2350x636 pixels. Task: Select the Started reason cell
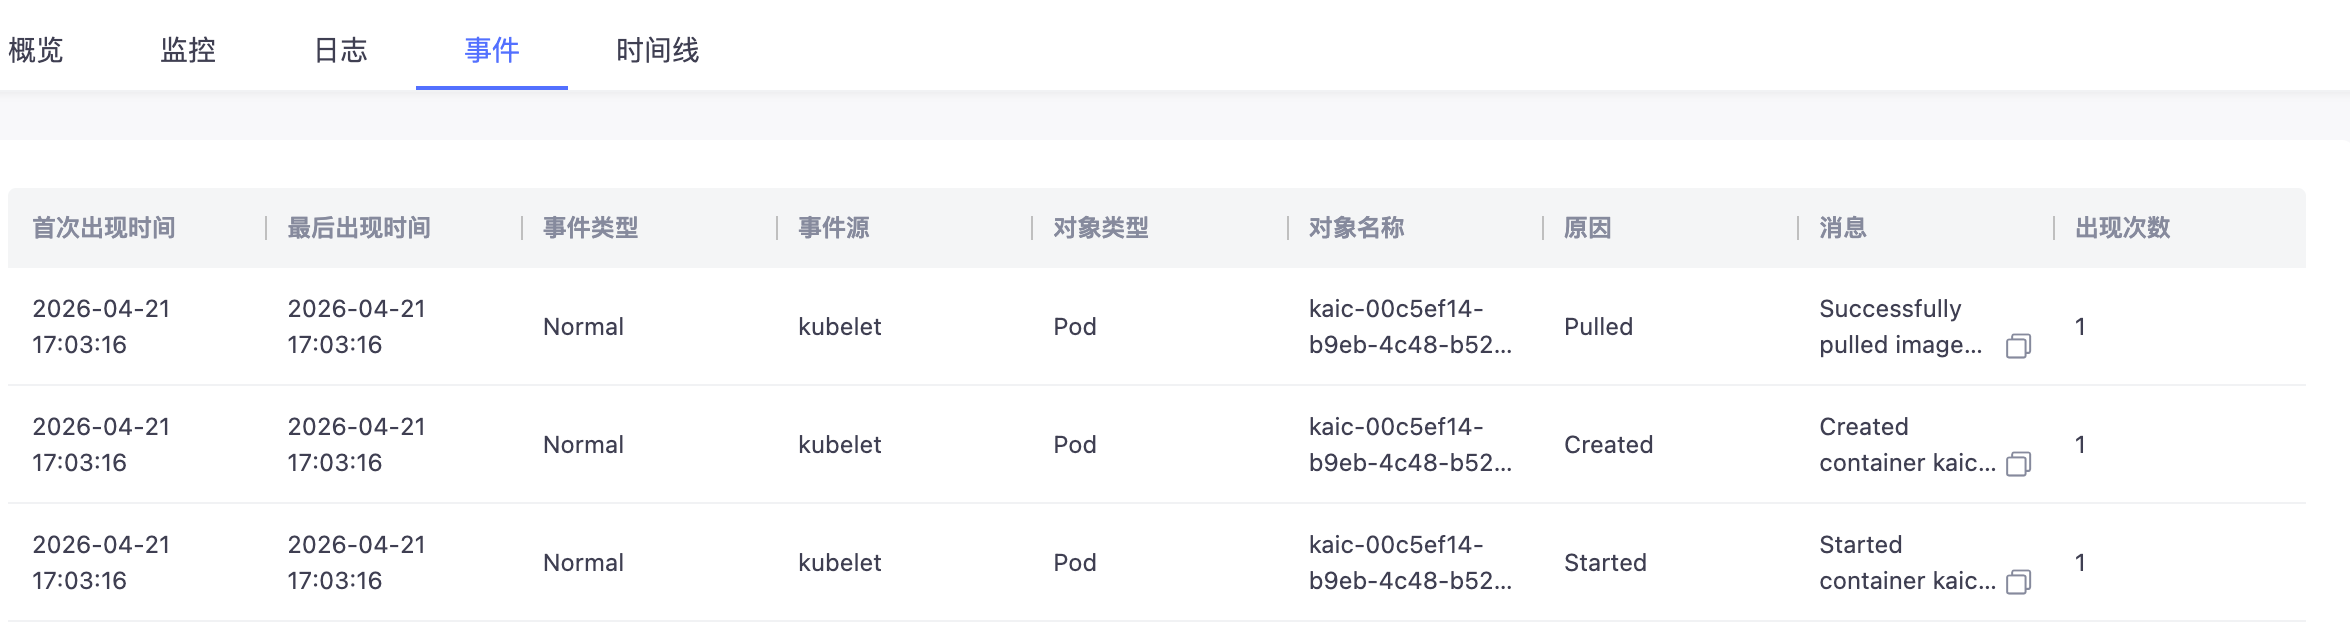click(1605, 563)
